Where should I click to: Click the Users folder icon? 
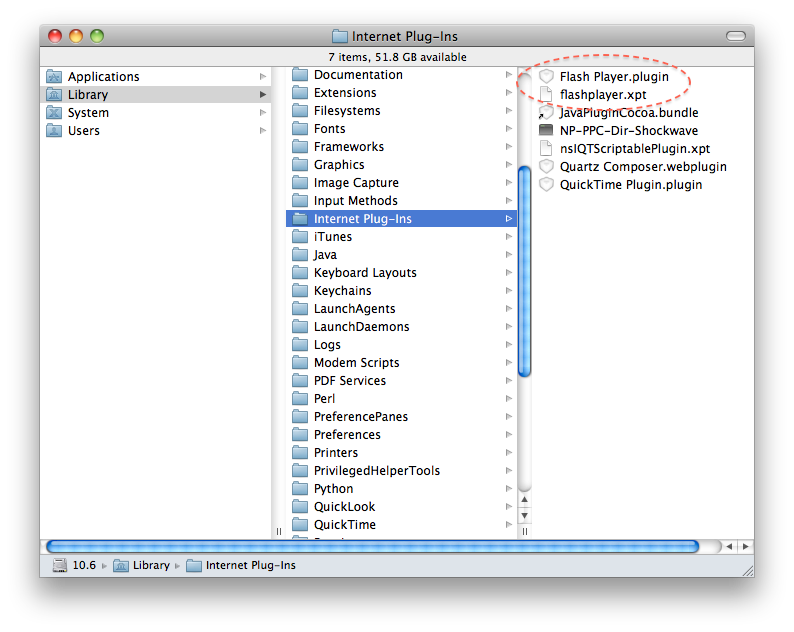click(54, 131)
